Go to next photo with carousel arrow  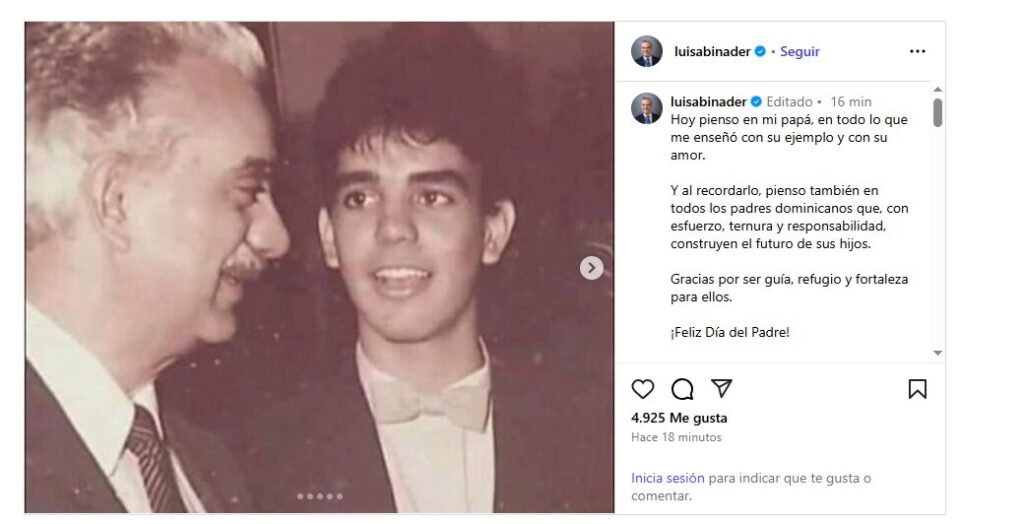click(x=592, y=268)
